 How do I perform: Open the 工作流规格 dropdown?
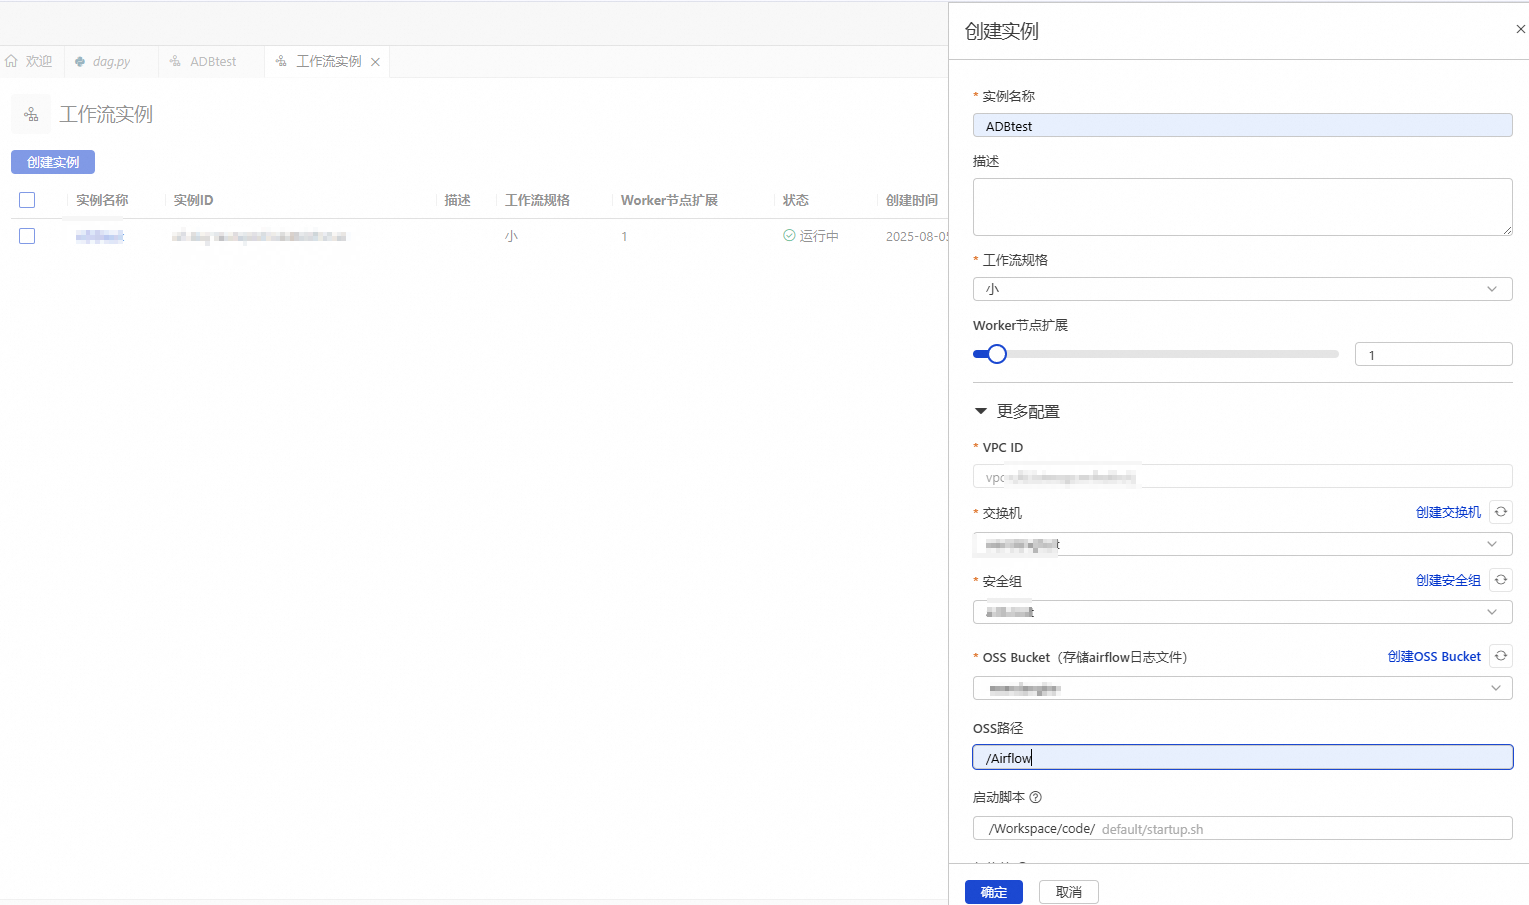click(1242, 289)
